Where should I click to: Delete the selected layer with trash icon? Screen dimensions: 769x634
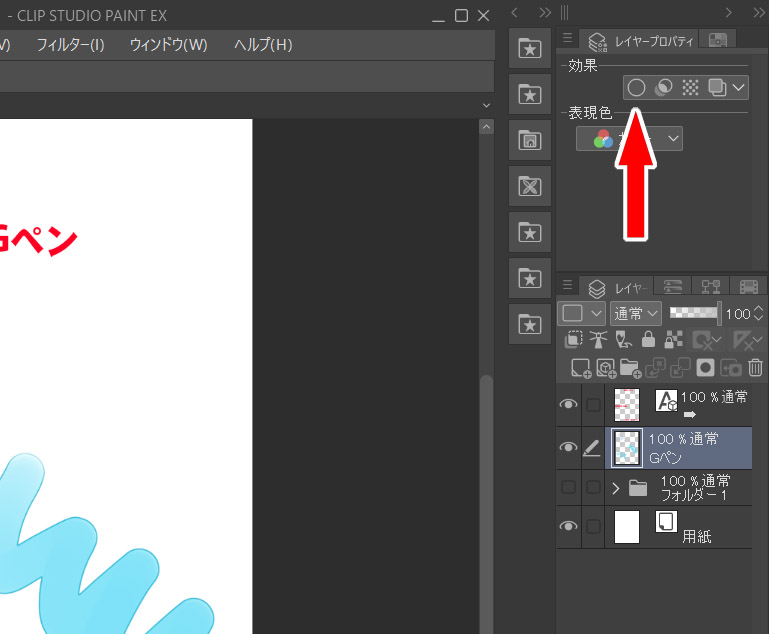pyautogui.click(x=755, y=368)
